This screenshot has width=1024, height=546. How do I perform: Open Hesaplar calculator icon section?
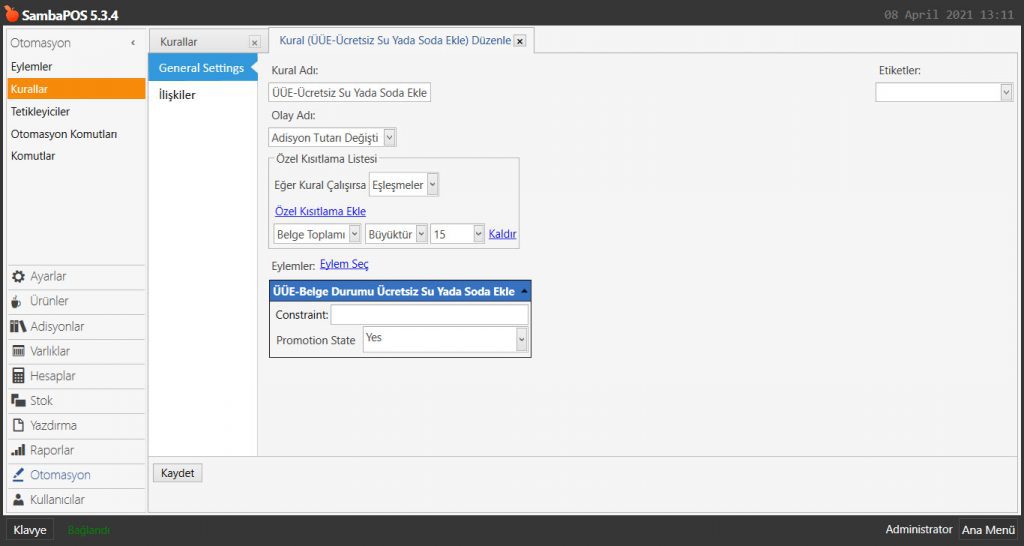[18, 376]
